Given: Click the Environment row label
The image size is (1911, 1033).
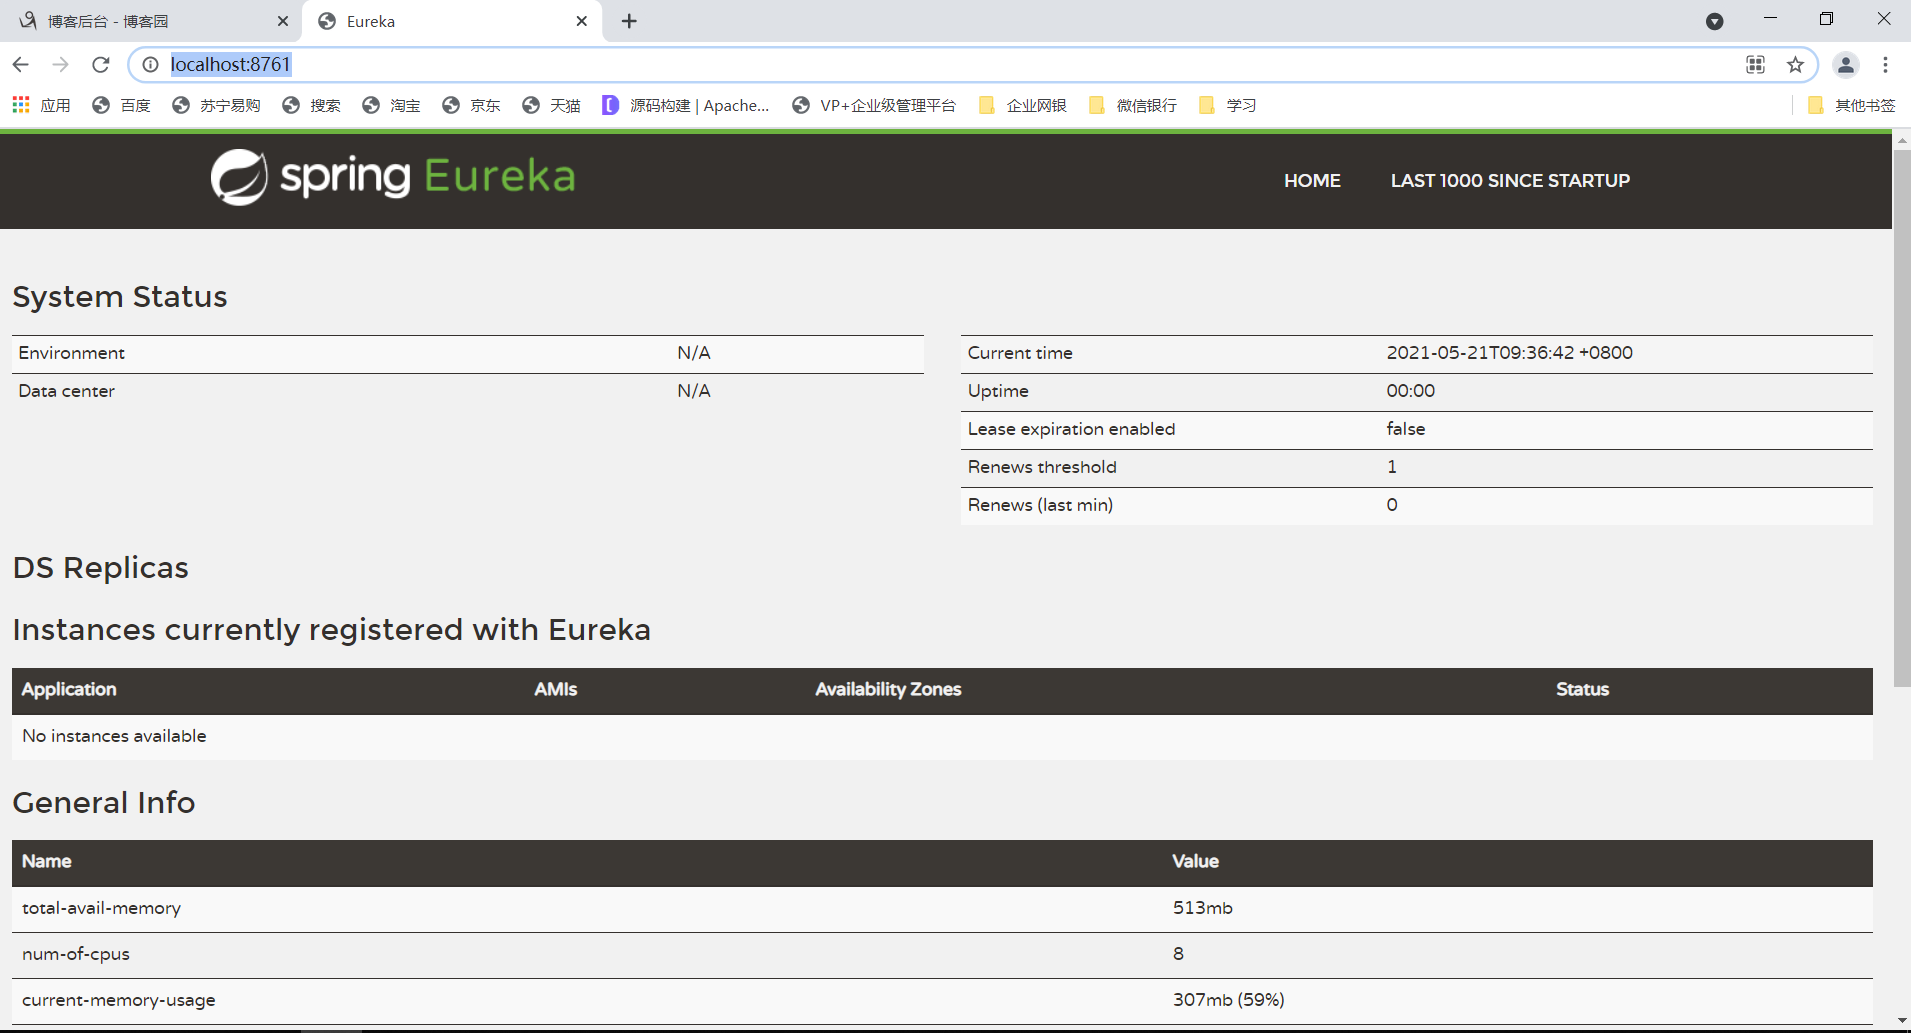Looking at the screenshot, I should pyautogui.click(x=71, y=353).
